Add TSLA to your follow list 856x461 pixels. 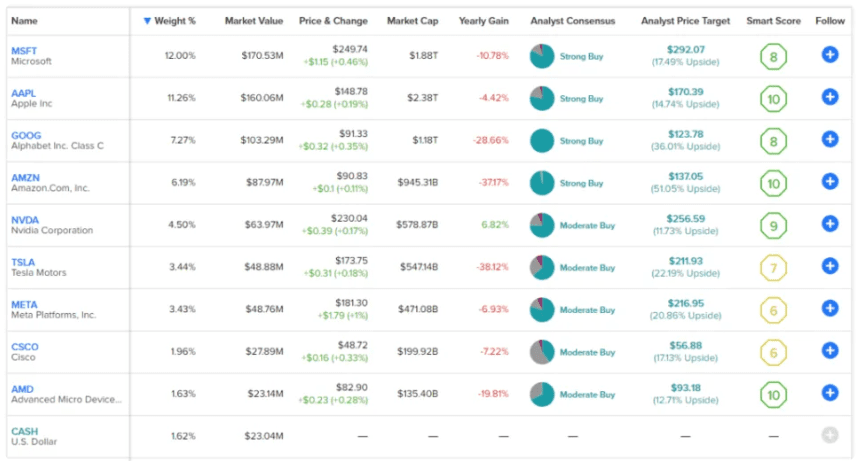[830, 266]
